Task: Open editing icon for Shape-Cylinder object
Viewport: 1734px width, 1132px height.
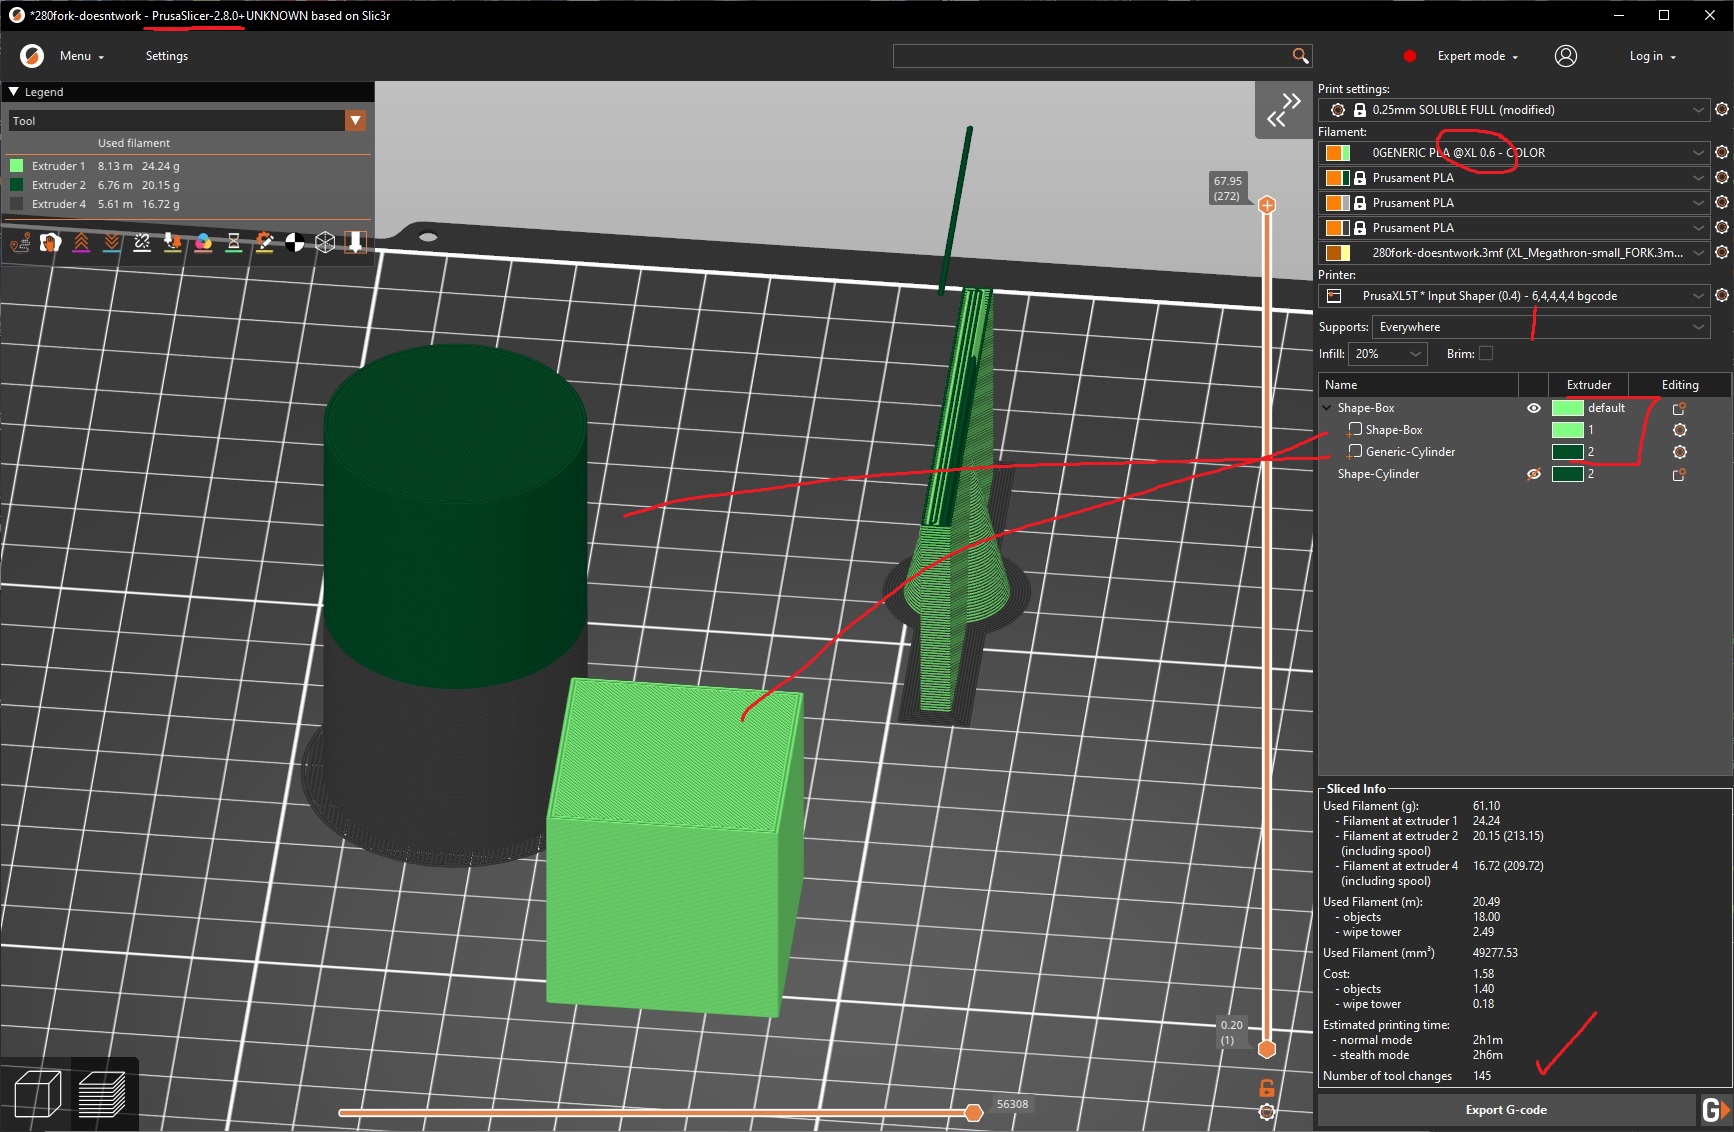Action: pos(1680,474)
